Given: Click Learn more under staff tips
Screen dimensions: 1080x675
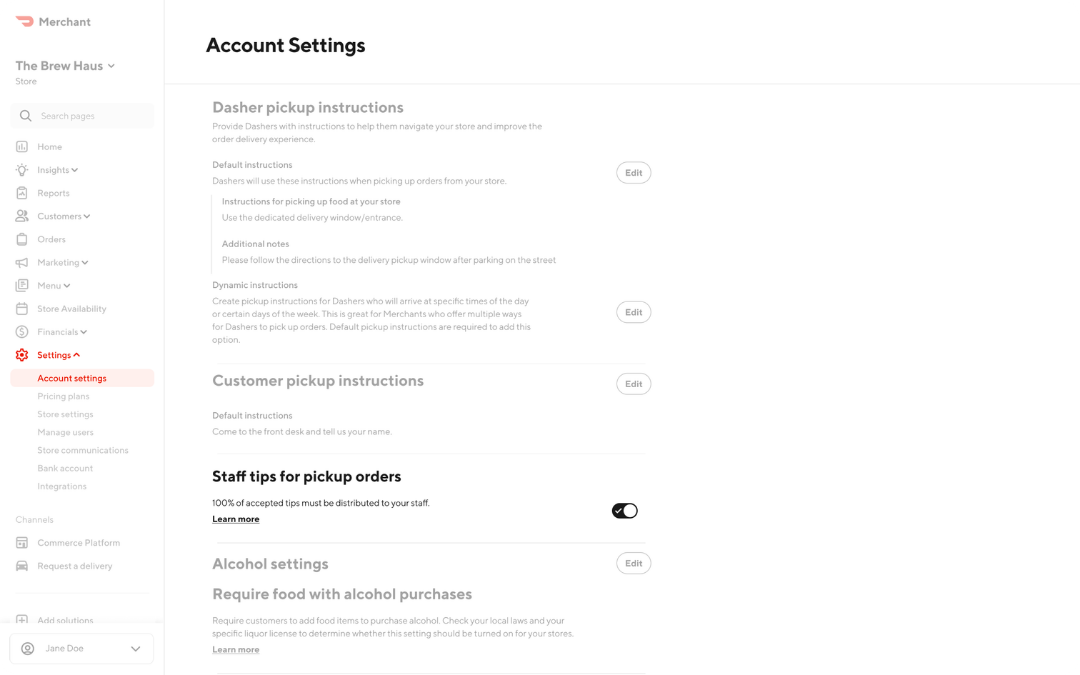Looking at the screenshot, I should [235, 518].
